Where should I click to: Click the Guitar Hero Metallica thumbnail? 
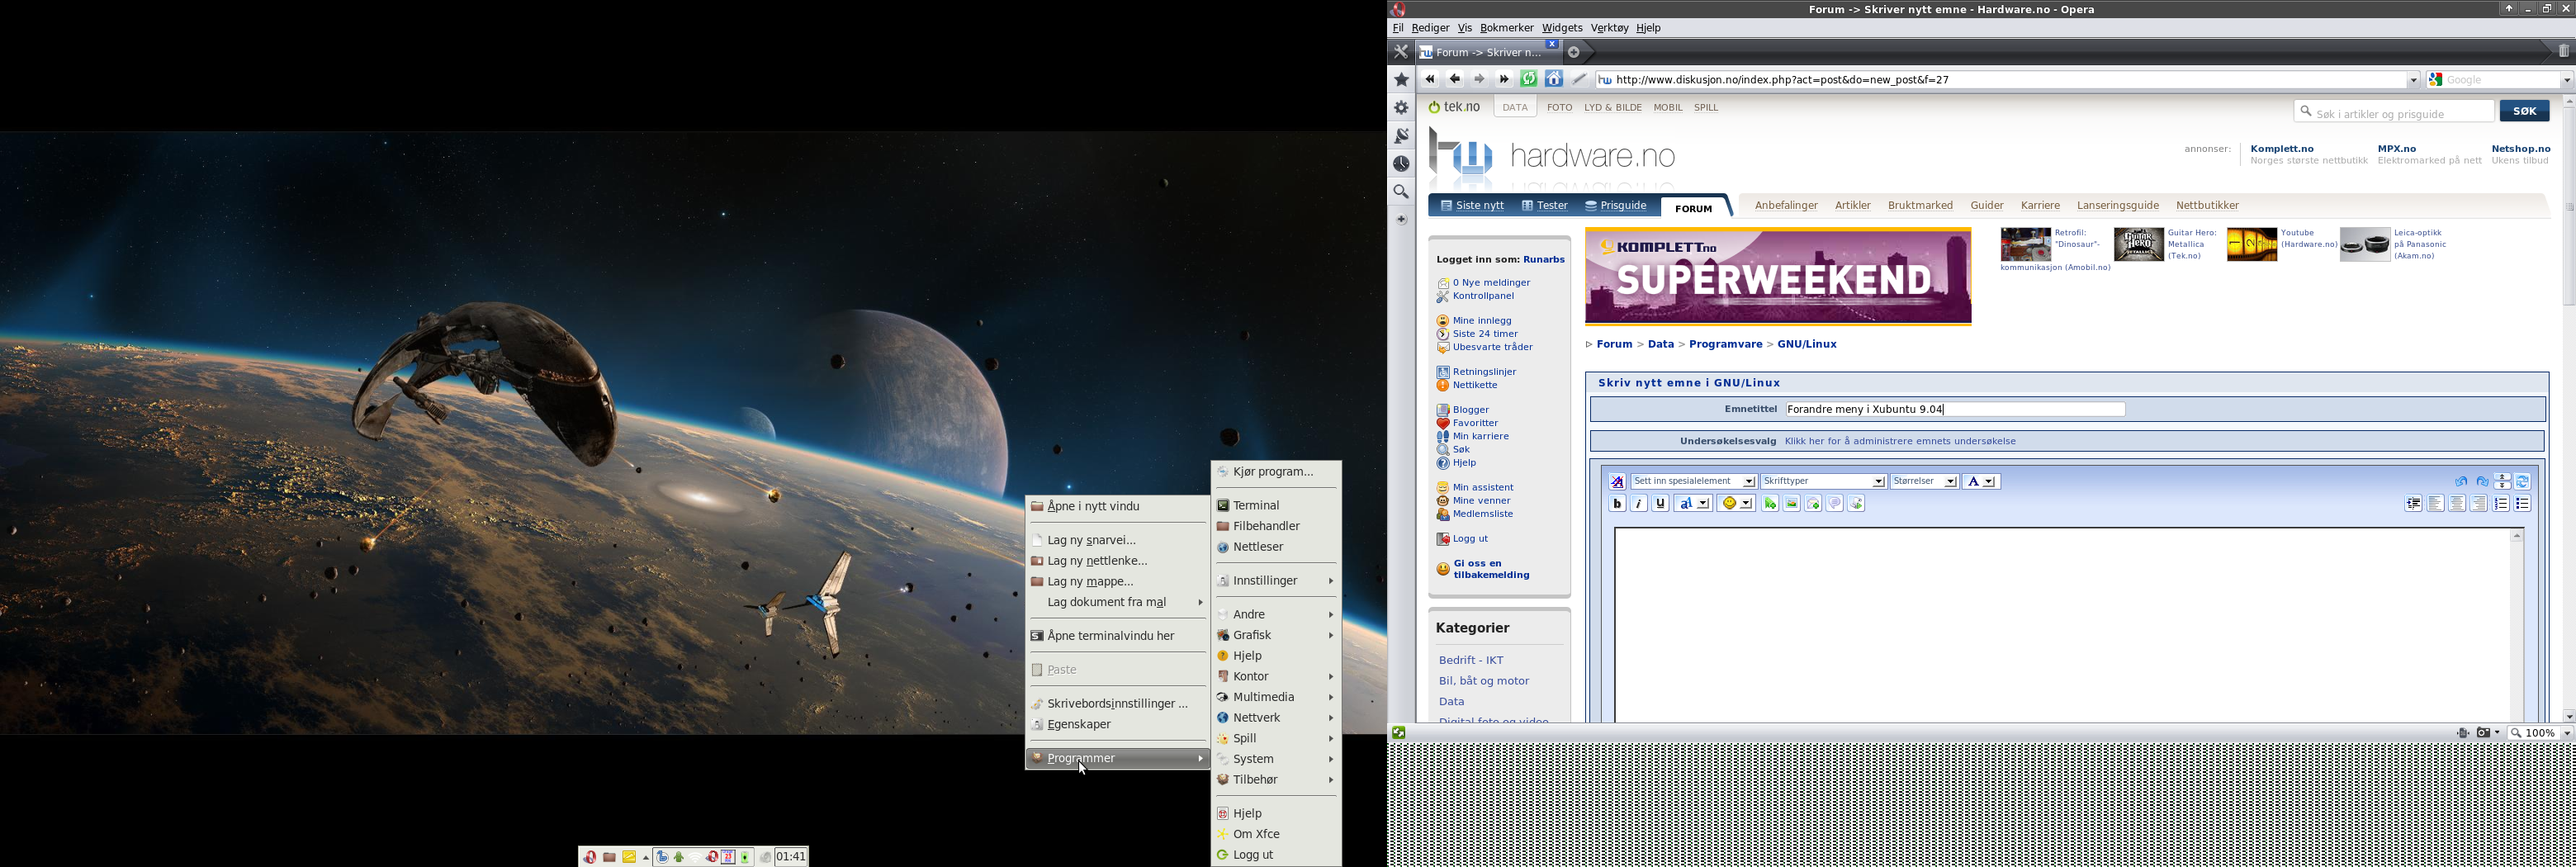click(x=2138, y=245)
